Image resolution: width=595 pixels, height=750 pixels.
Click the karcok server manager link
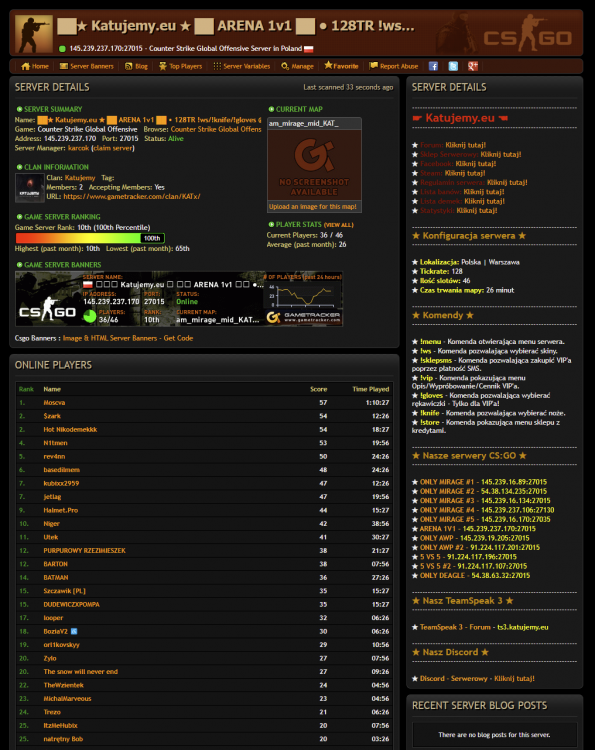tap(78, 148)
